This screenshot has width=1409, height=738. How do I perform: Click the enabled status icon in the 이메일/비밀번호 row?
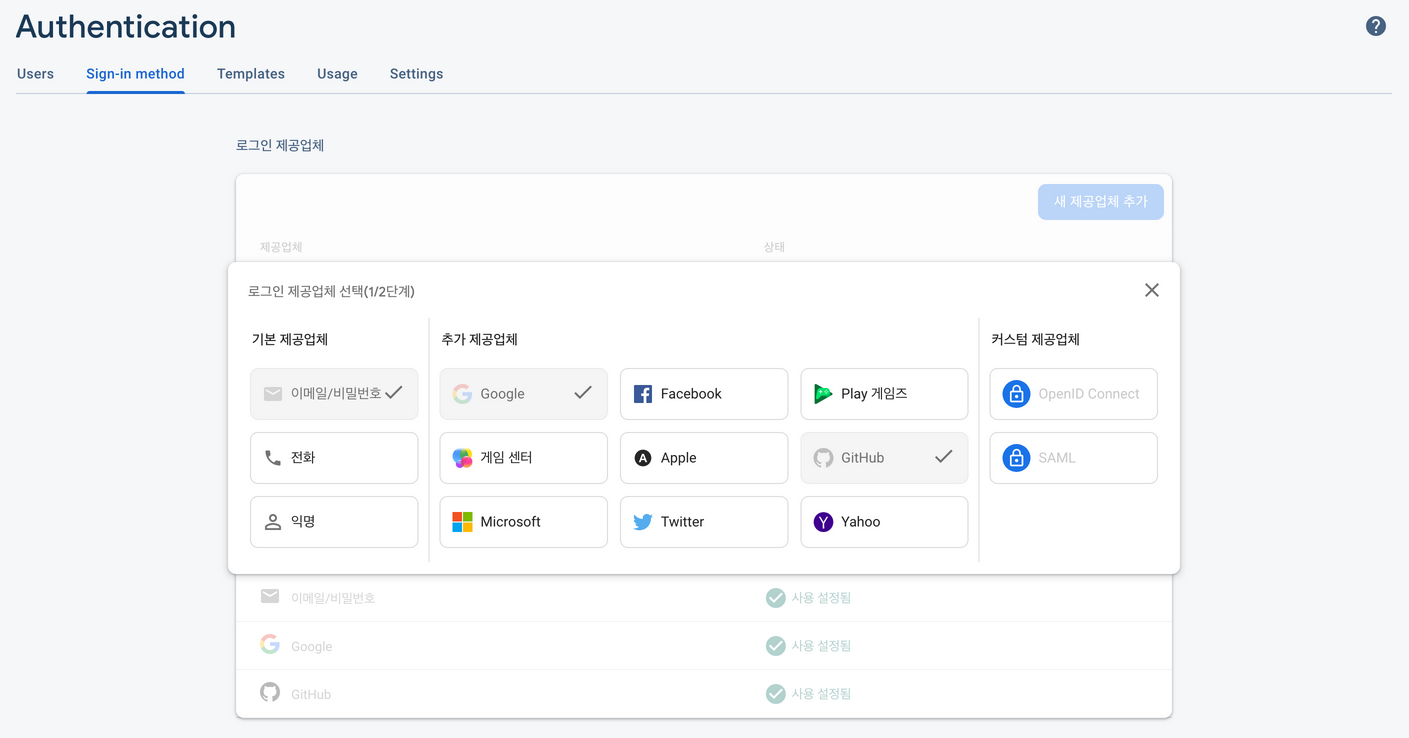[x=775, y=598]
